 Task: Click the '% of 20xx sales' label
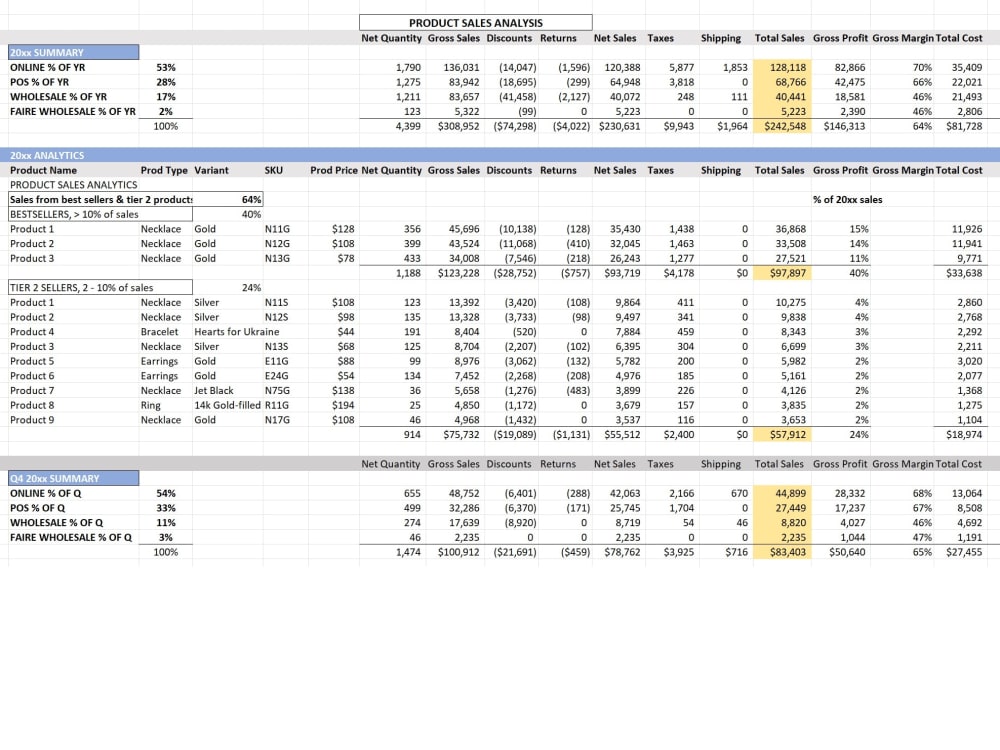tap(848, 199)
